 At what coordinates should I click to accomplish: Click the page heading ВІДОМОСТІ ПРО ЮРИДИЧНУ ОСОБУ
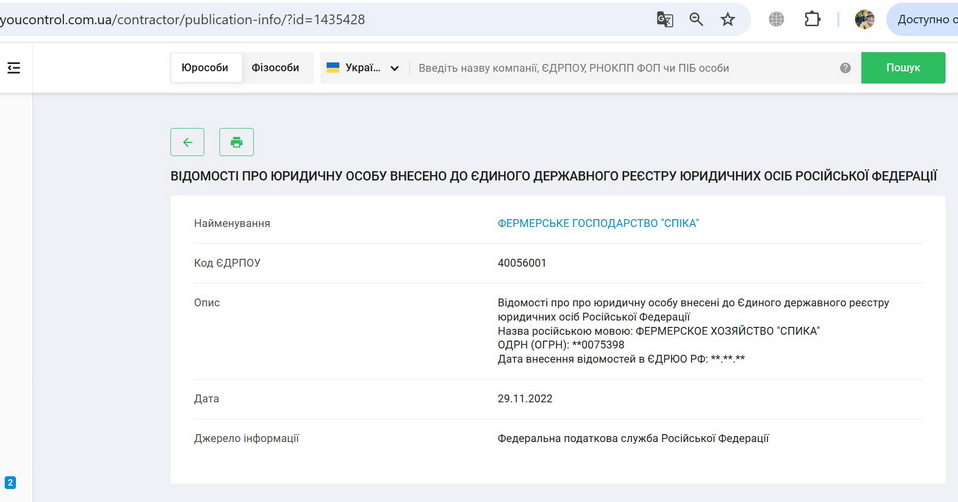[554, 176]
